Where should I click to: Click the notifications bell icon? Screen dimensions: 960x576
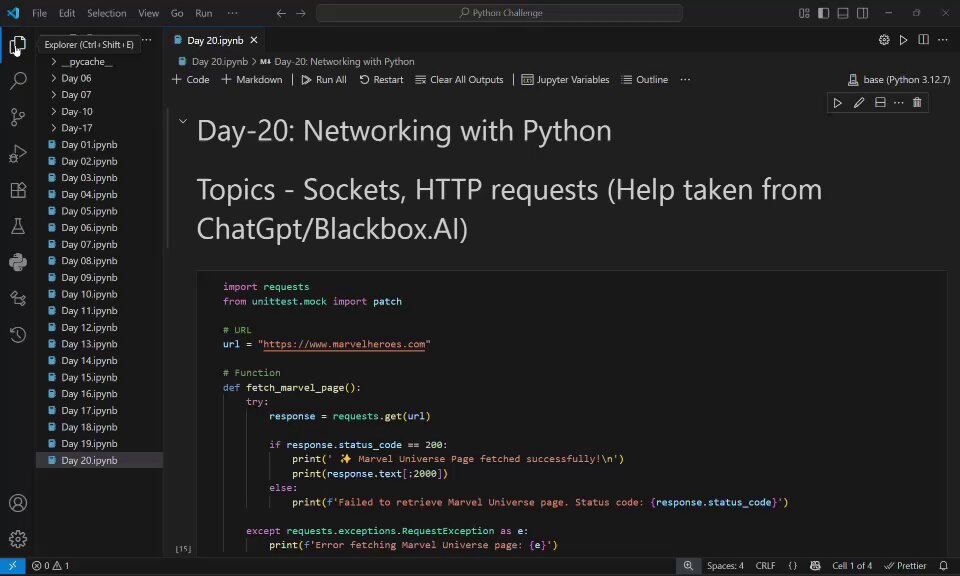[943, 566]
